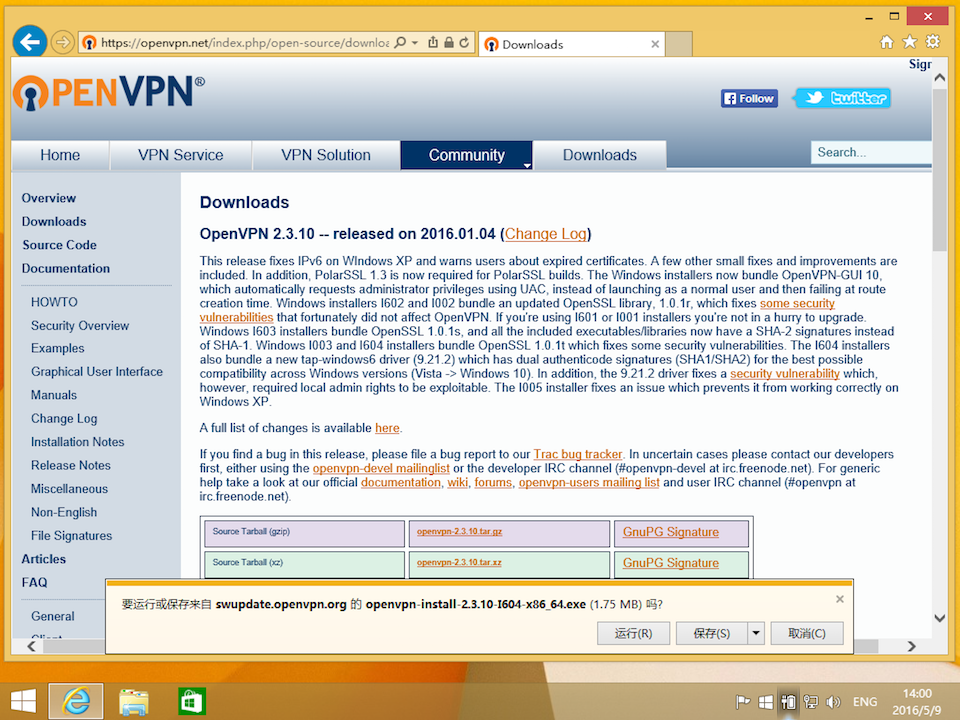Viewport: 960px width, 720px height.
Task: Click Internet Explorer taskbar icon
Action: [x=76, y=701]
